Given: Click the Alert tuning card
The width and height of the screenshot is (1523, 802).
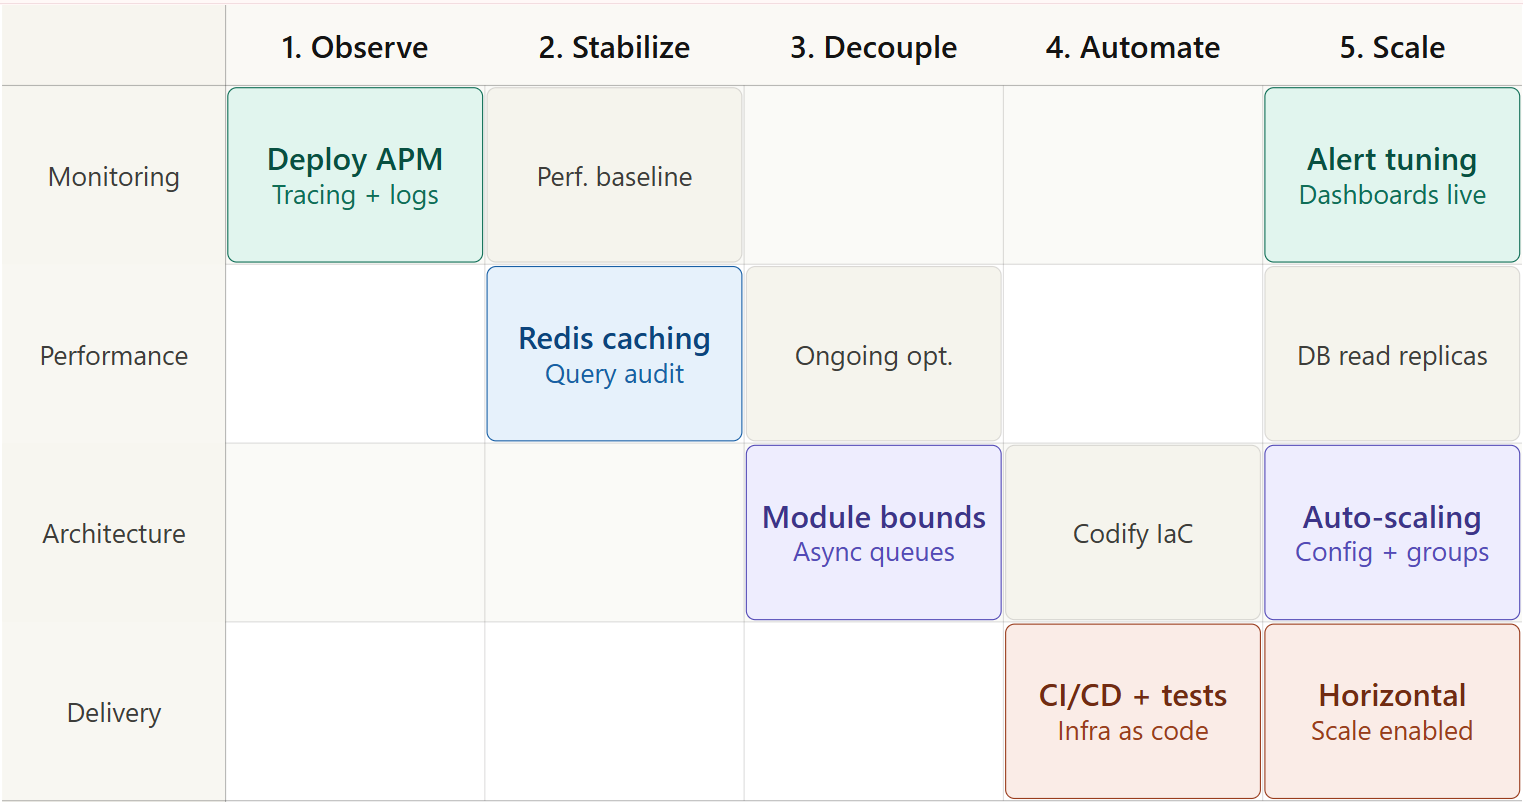Looking at the screenshot, I should coord(1392,175).
